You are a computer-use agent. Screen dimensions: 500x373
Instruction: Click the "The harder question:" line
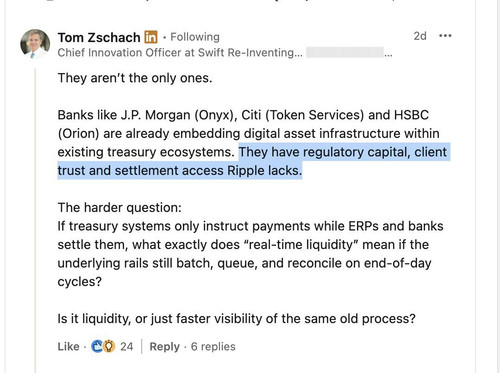pyautogui.click(x=120, y=208)
